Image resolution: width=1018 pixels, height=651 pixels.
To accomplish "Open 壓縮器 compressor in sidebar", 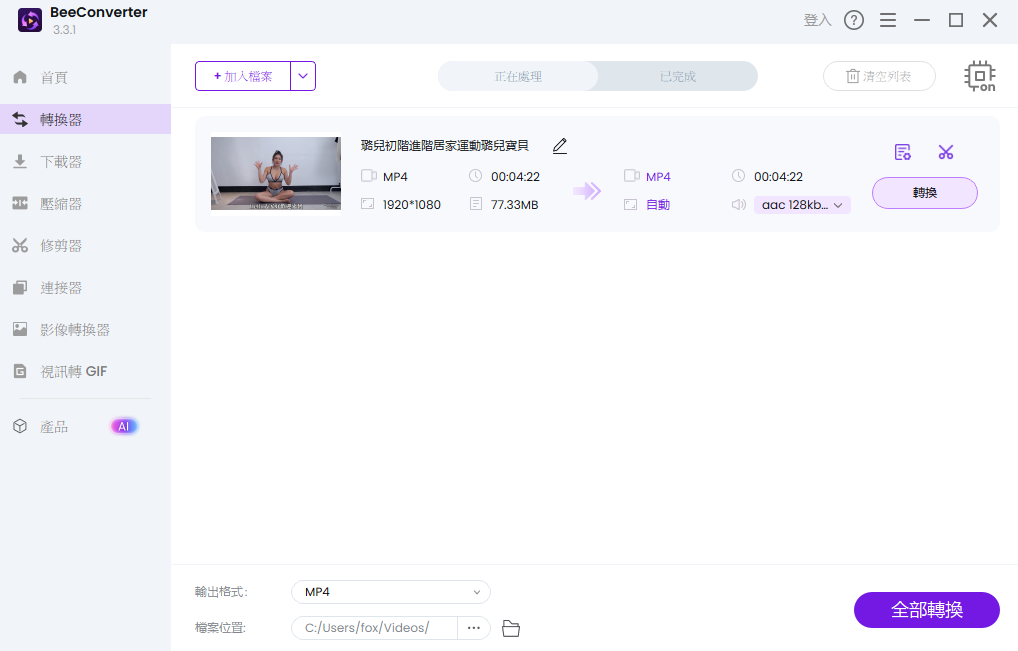I will [x=85, y=204].
